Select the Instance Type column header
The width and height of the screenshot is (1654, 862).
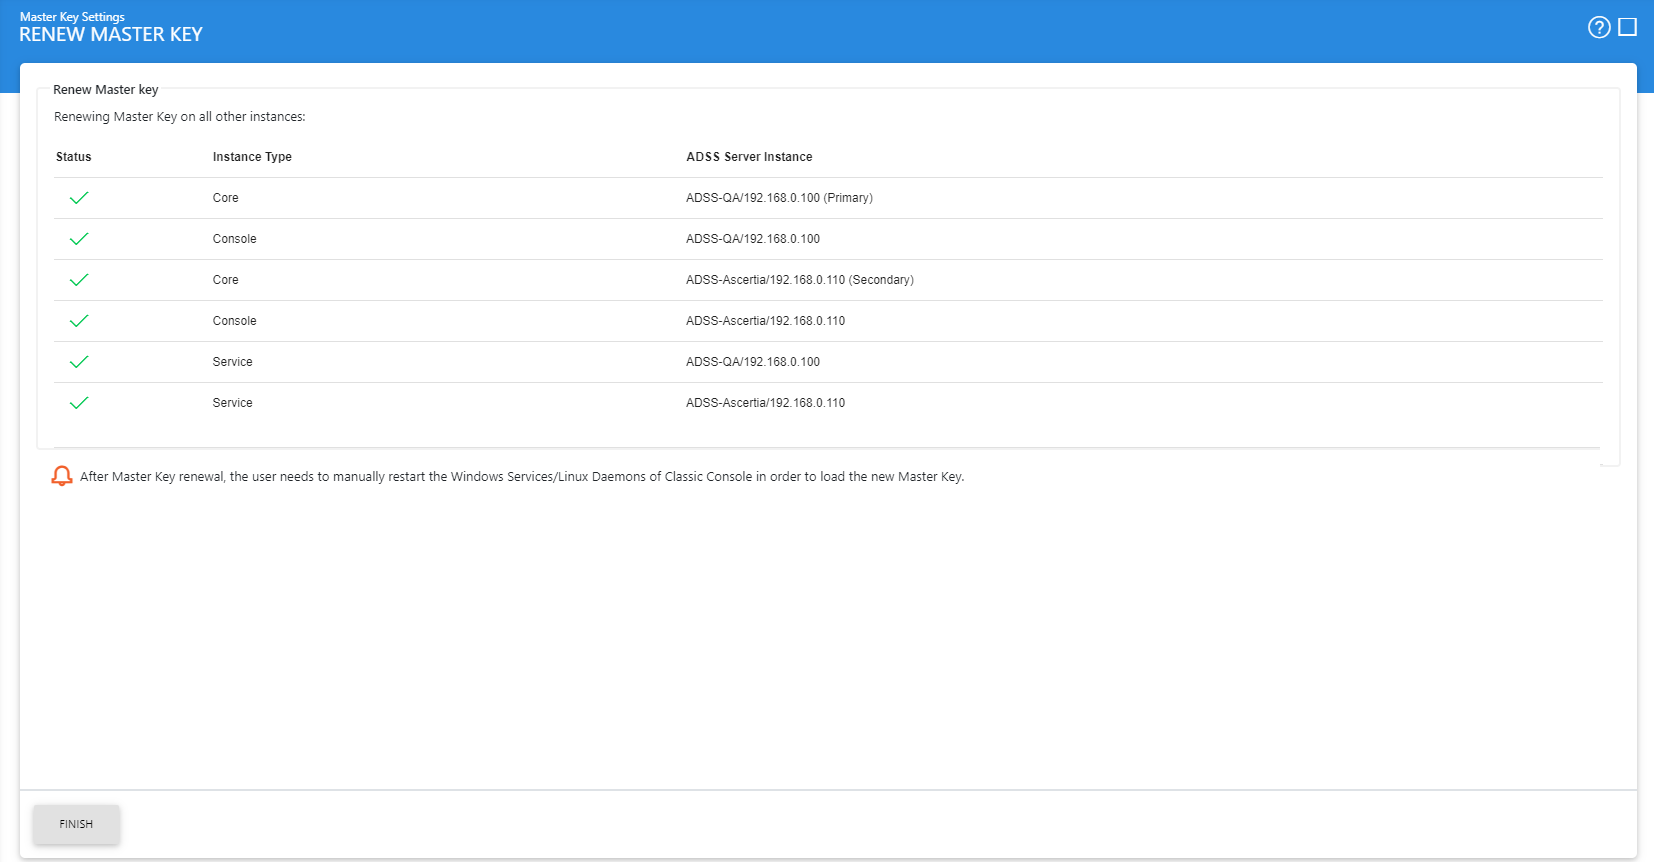point(252,157)
